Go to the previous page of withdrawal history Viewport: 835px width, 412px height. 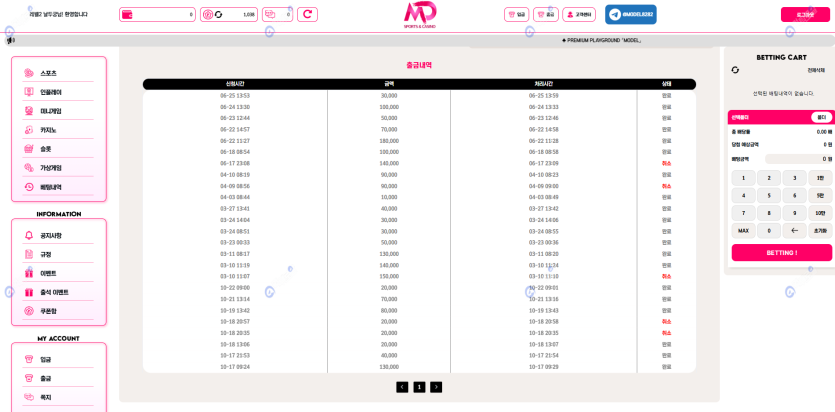(x=402, y=387)
